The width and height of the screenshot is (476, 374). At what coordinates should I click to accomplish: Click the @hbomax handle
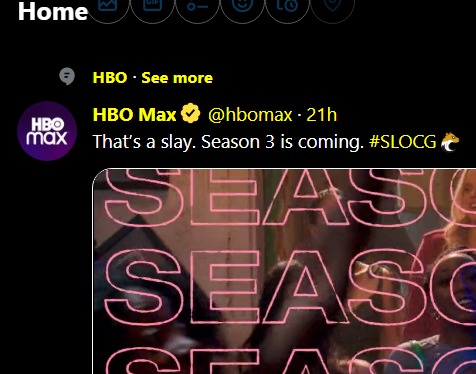click(250, 115)
